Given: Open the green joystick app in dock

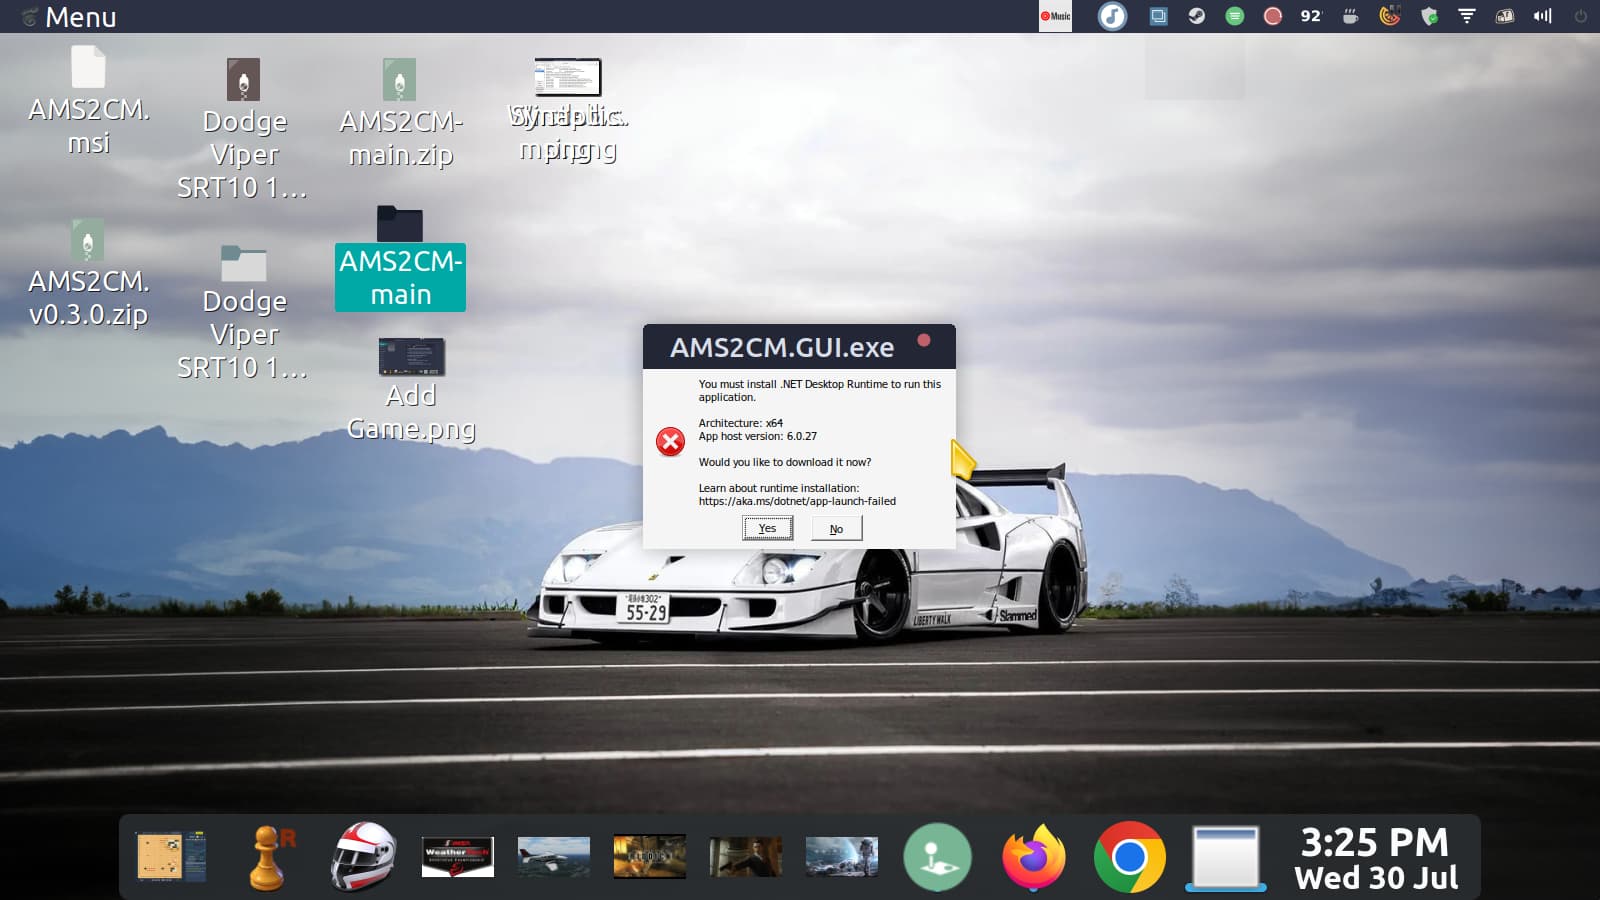Looking at the screenshot, I should click(937, 857).
